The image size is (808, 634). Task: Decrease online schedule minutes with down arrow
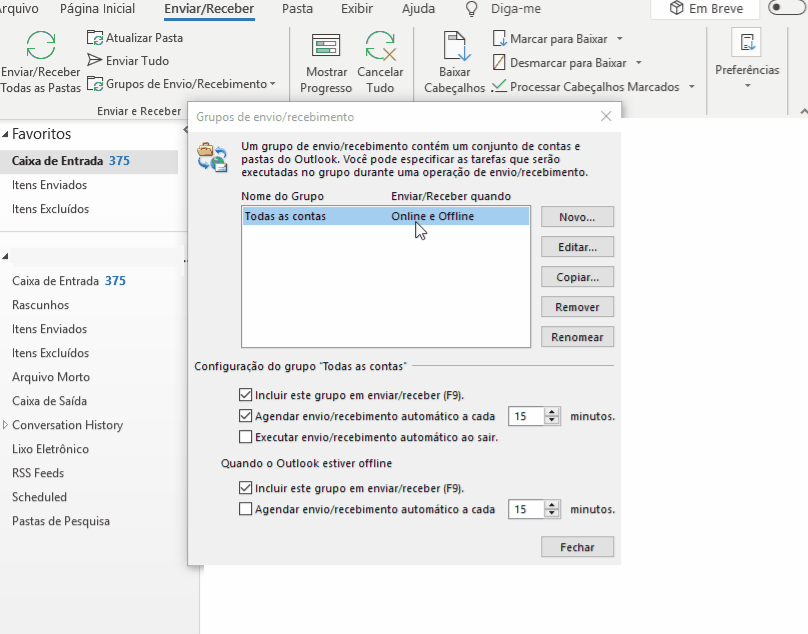[552, 420]
